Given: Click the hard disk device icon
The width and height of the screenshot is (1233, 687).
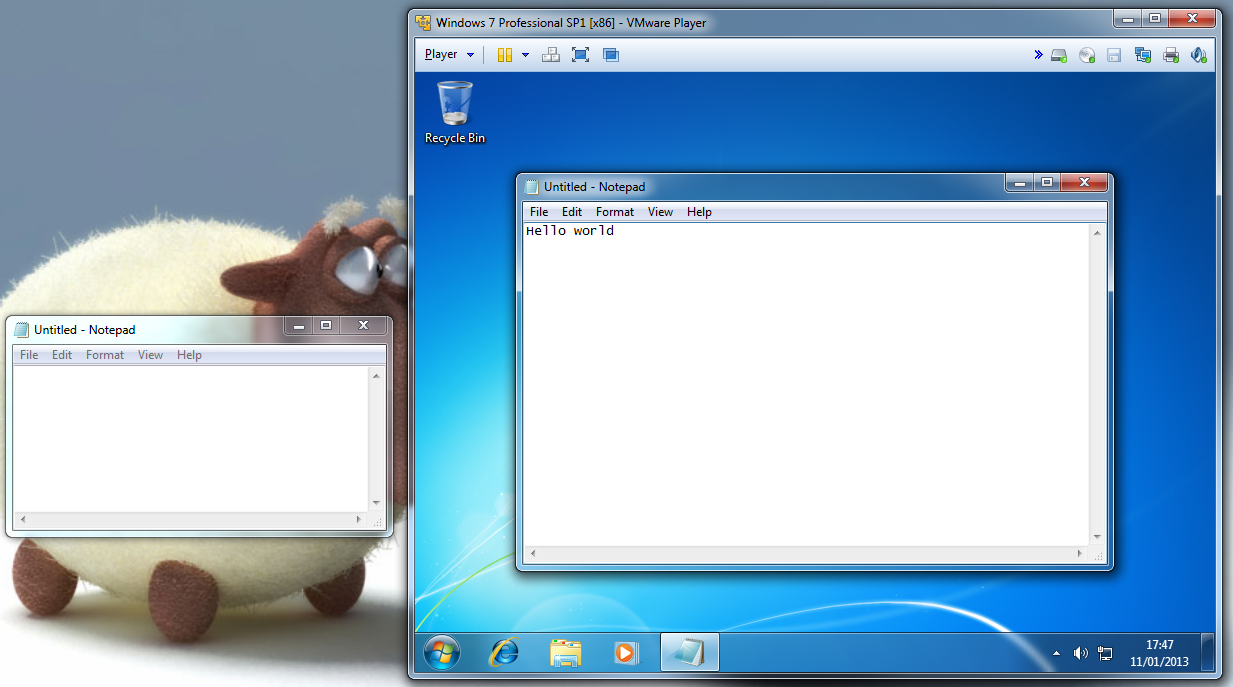Looking at the screenshot, I should click(x=1059, y=56).
